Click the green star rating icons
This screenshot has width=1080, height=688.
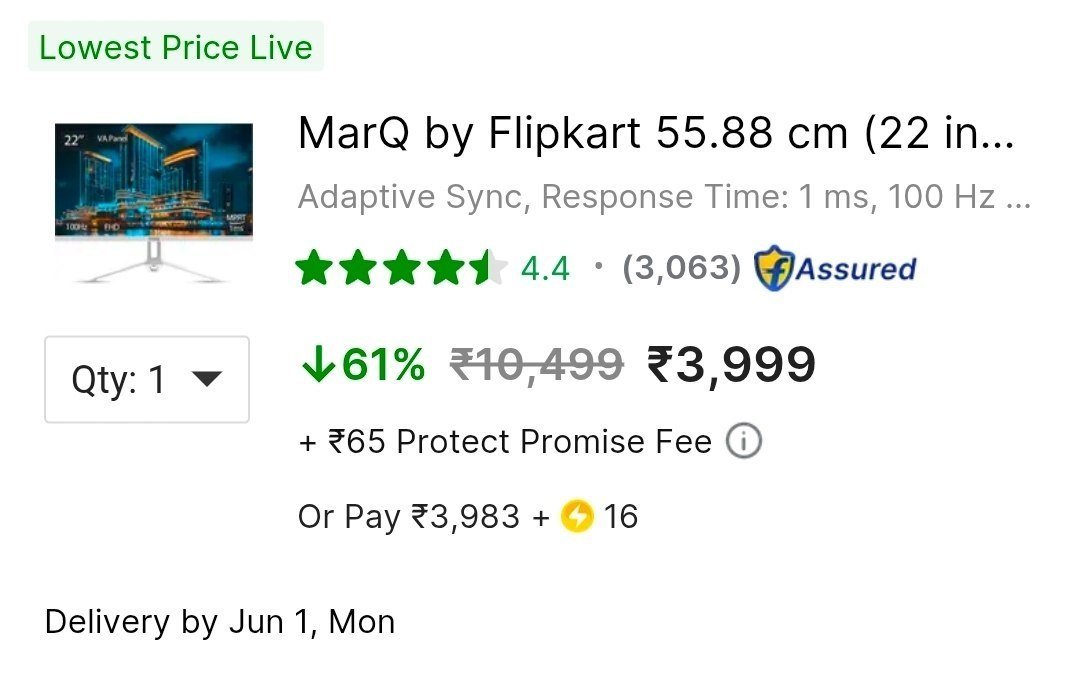click(402, 268)
